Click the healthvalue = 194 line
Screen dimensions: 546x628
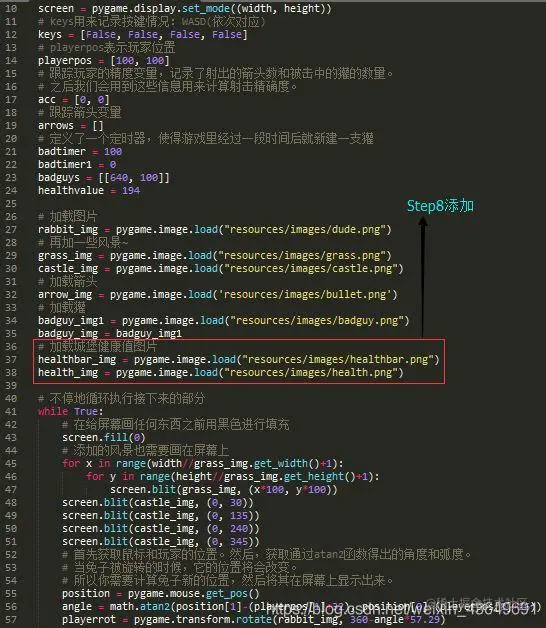[x=89, y=190]
